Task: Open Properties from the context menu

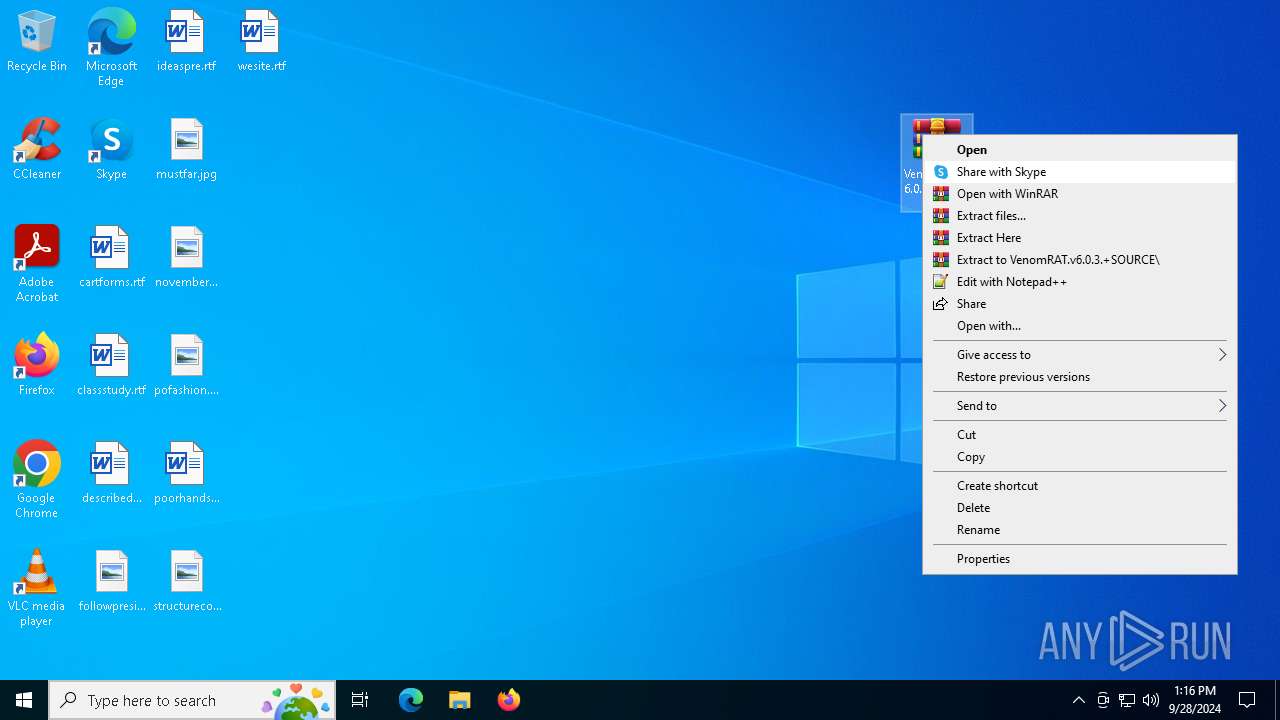Action: click(x=1080, y=559)
